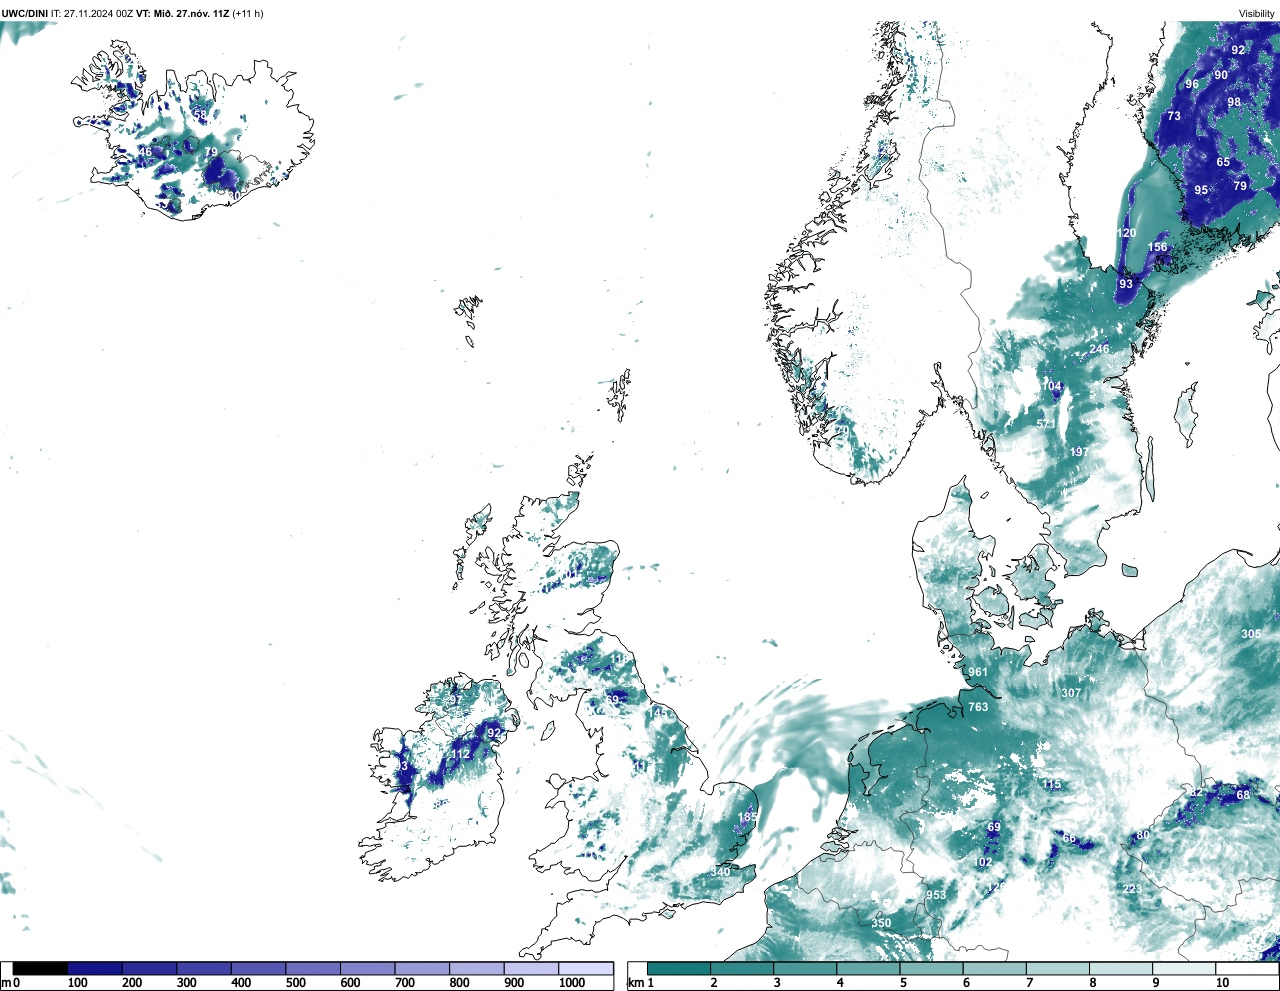Click the '69' value in western Germany
Image resolution: width=1280 pixels, height=991 pixels.
pyautogui.click(x=994, y=827)
